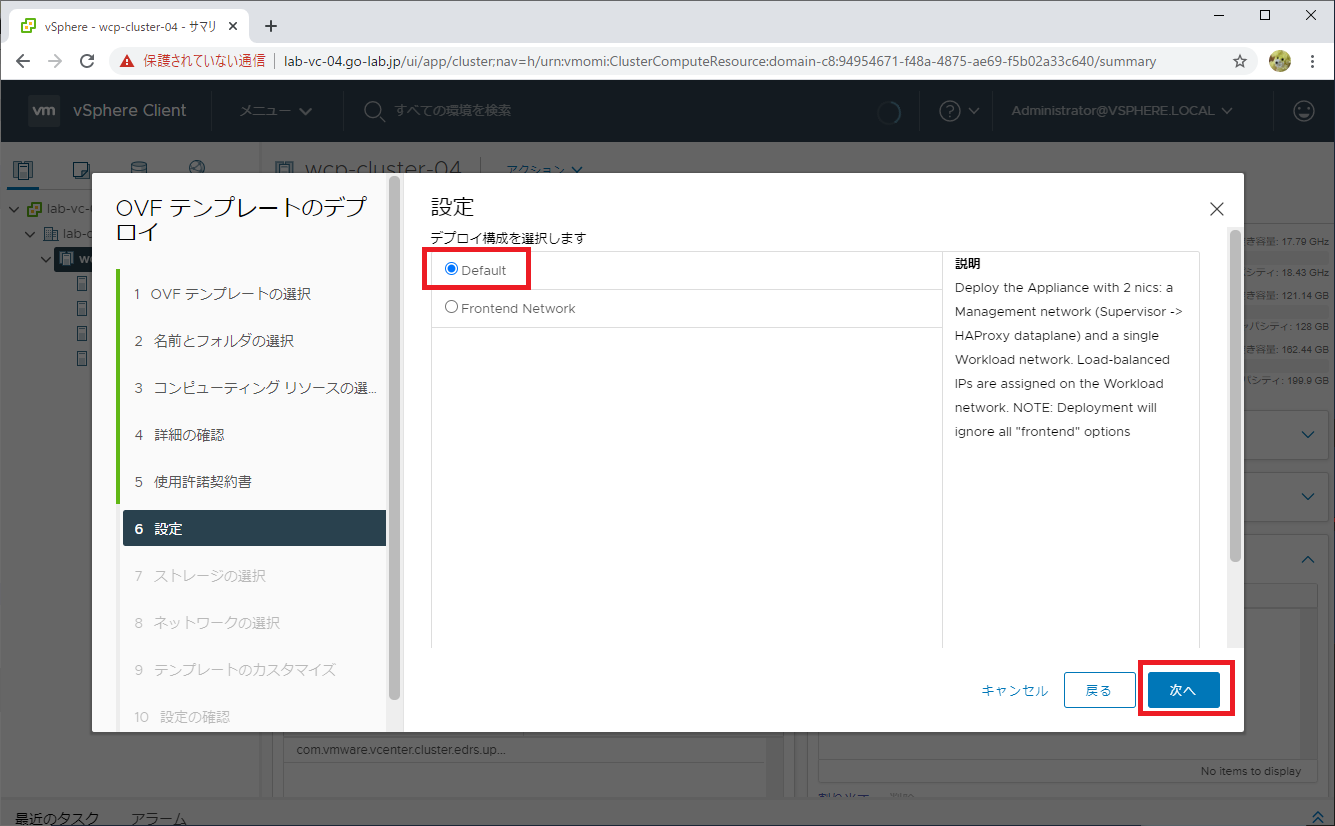Click the 次へ (Next) button
The image size is (1335, 826).
(1183, 690)
